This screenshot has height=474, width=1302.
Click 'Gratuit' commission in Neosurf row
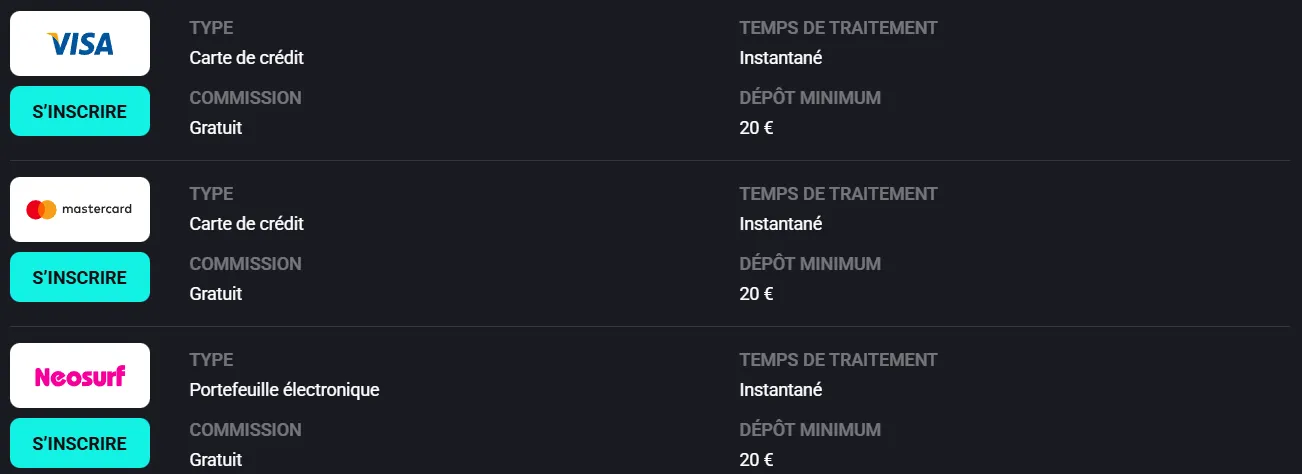(x=215, y=460)
